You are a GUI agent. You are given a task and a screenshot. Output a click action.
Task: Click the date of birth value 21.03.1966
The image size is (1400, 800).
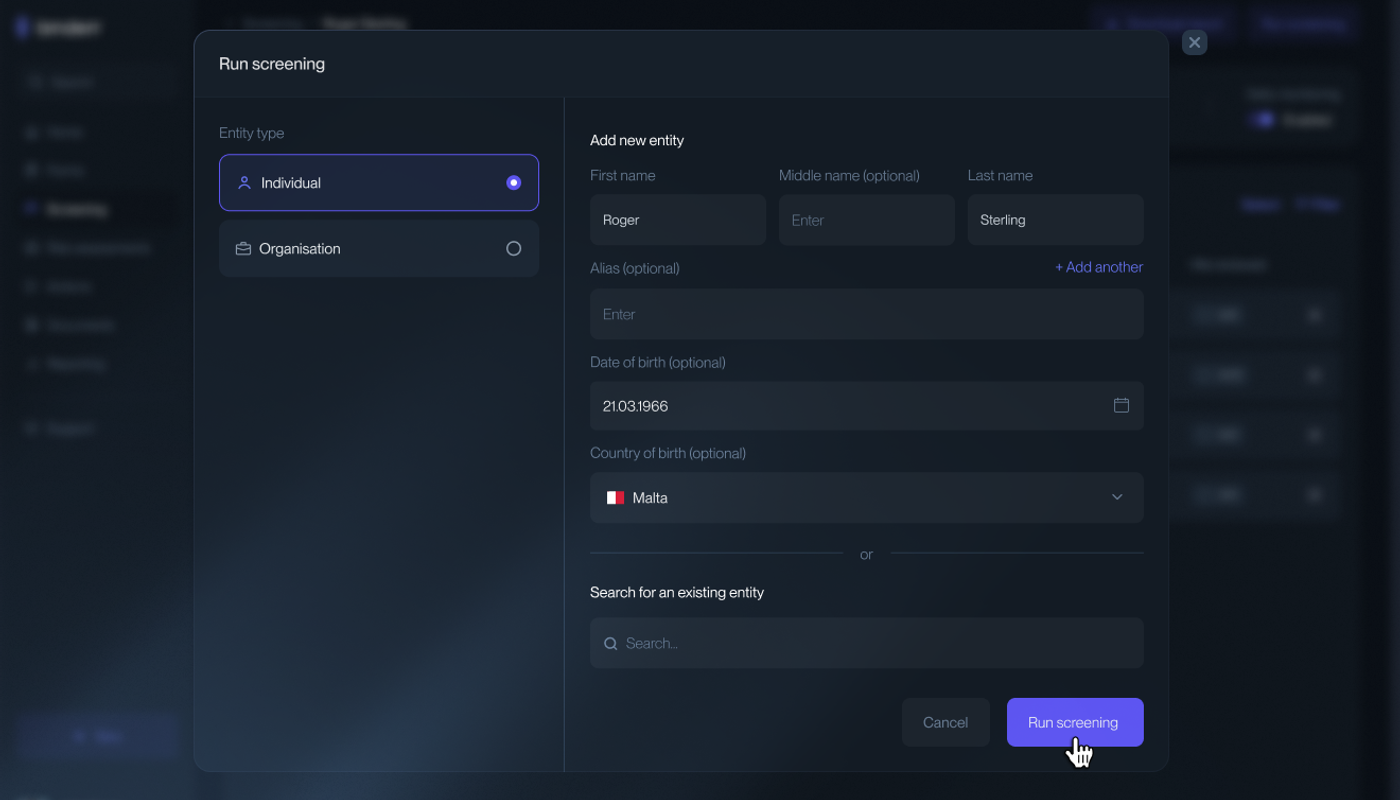[635, 406]
